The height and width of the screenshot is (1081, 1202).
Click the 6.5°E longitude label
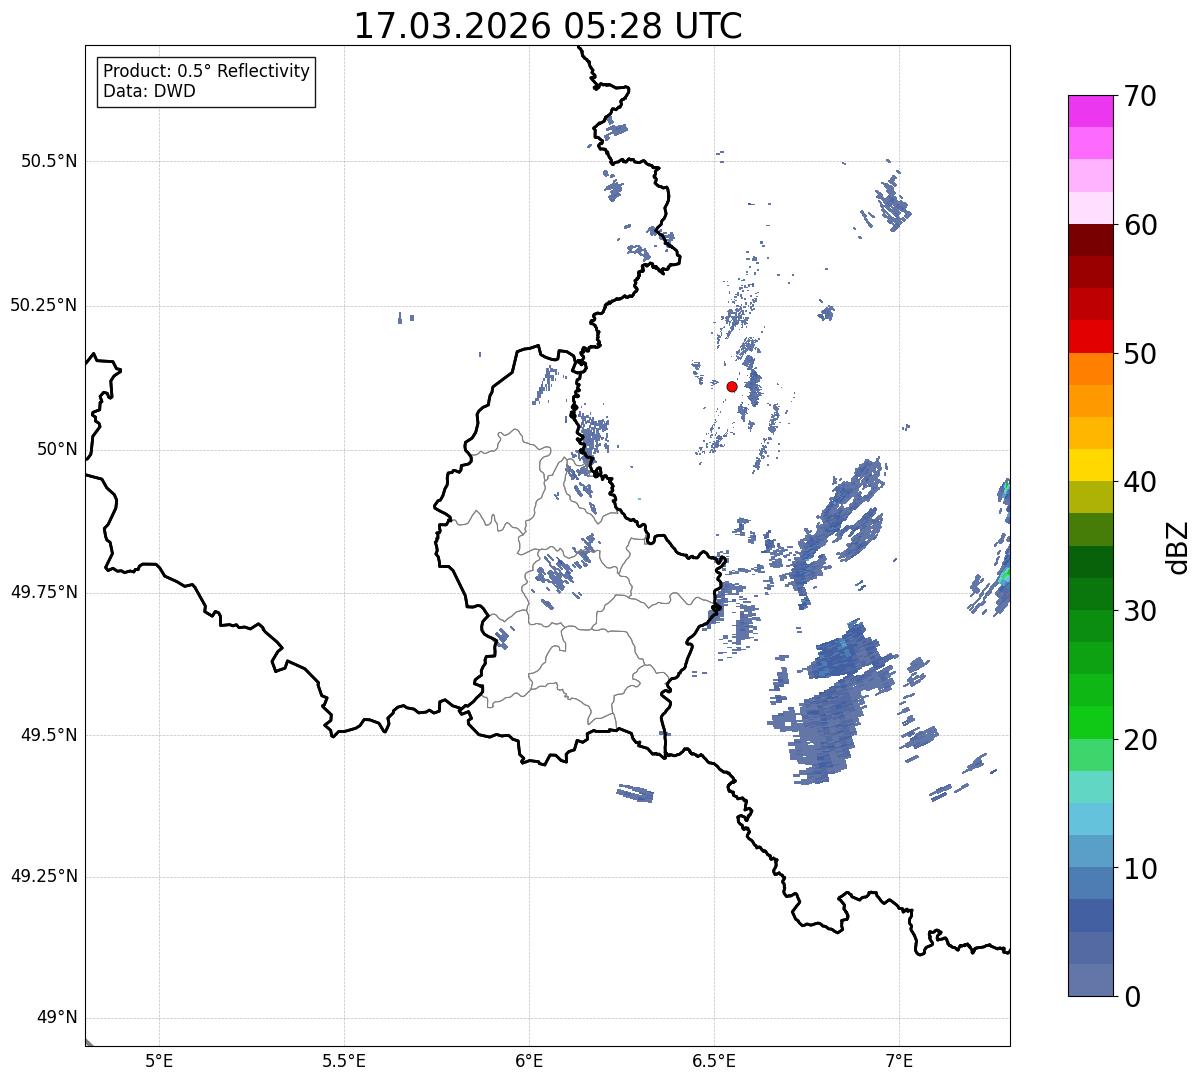pyautogui.click(x=714, y=1061)
